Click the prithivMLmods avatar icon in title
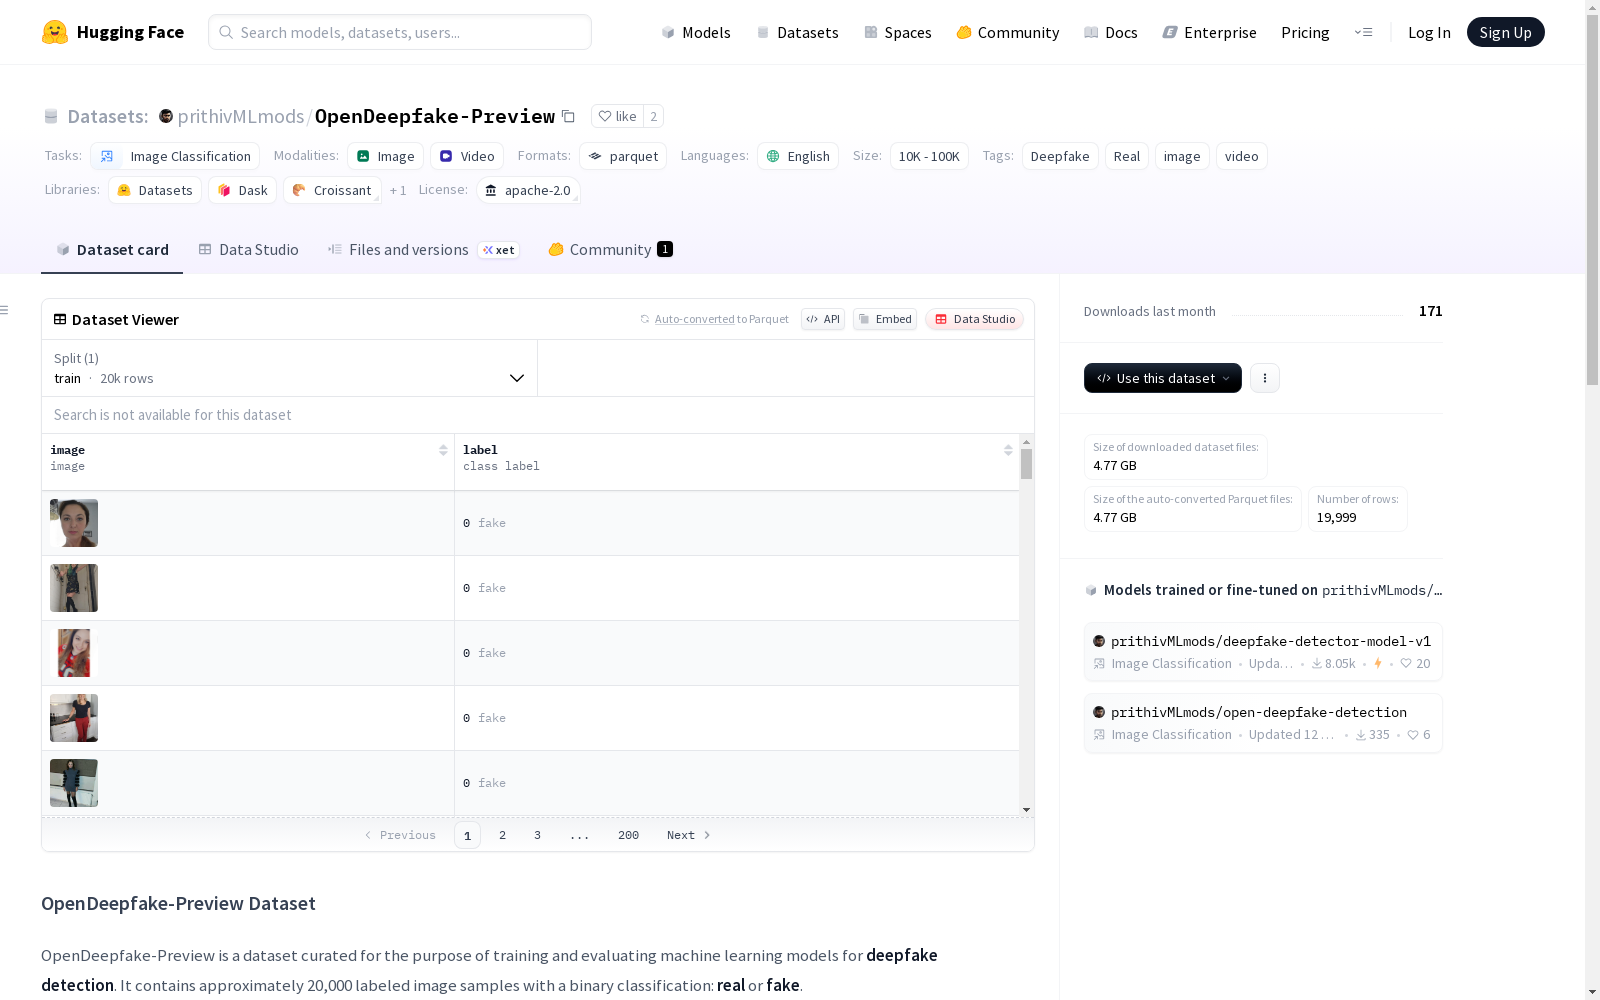Image resolution: width=1600 pixels, height=1000 pixels. coord(166,116)
